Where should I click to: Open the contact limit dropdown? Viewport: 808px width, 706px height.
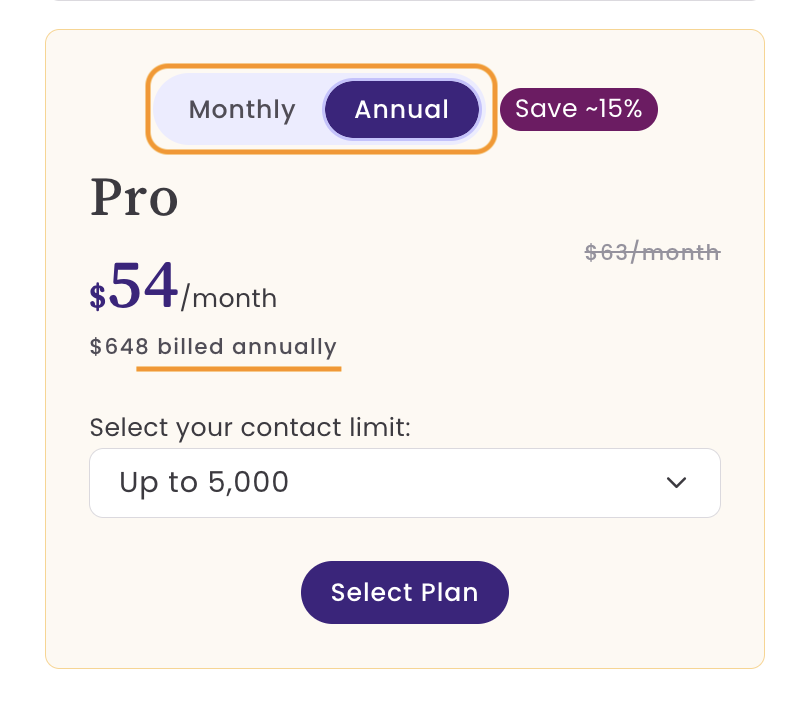(405, 483)
